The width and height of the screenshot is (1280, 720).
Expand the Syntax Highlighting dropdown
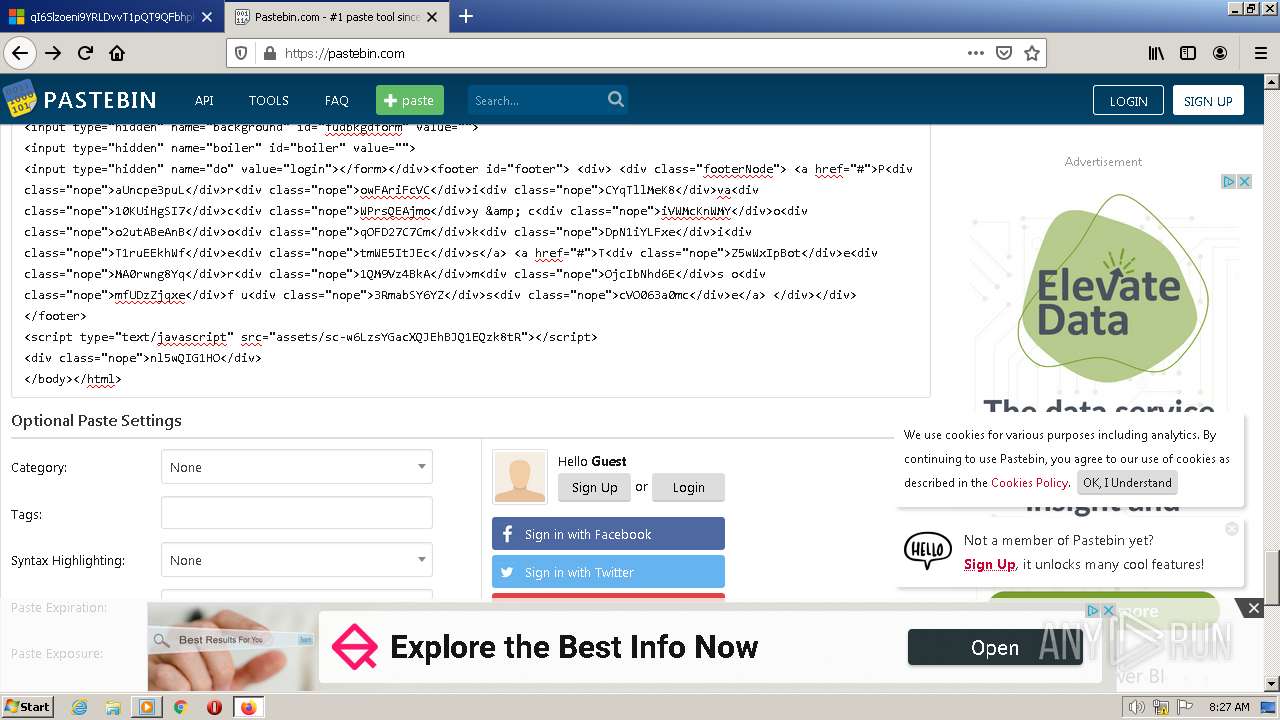[x=297, y=560]
